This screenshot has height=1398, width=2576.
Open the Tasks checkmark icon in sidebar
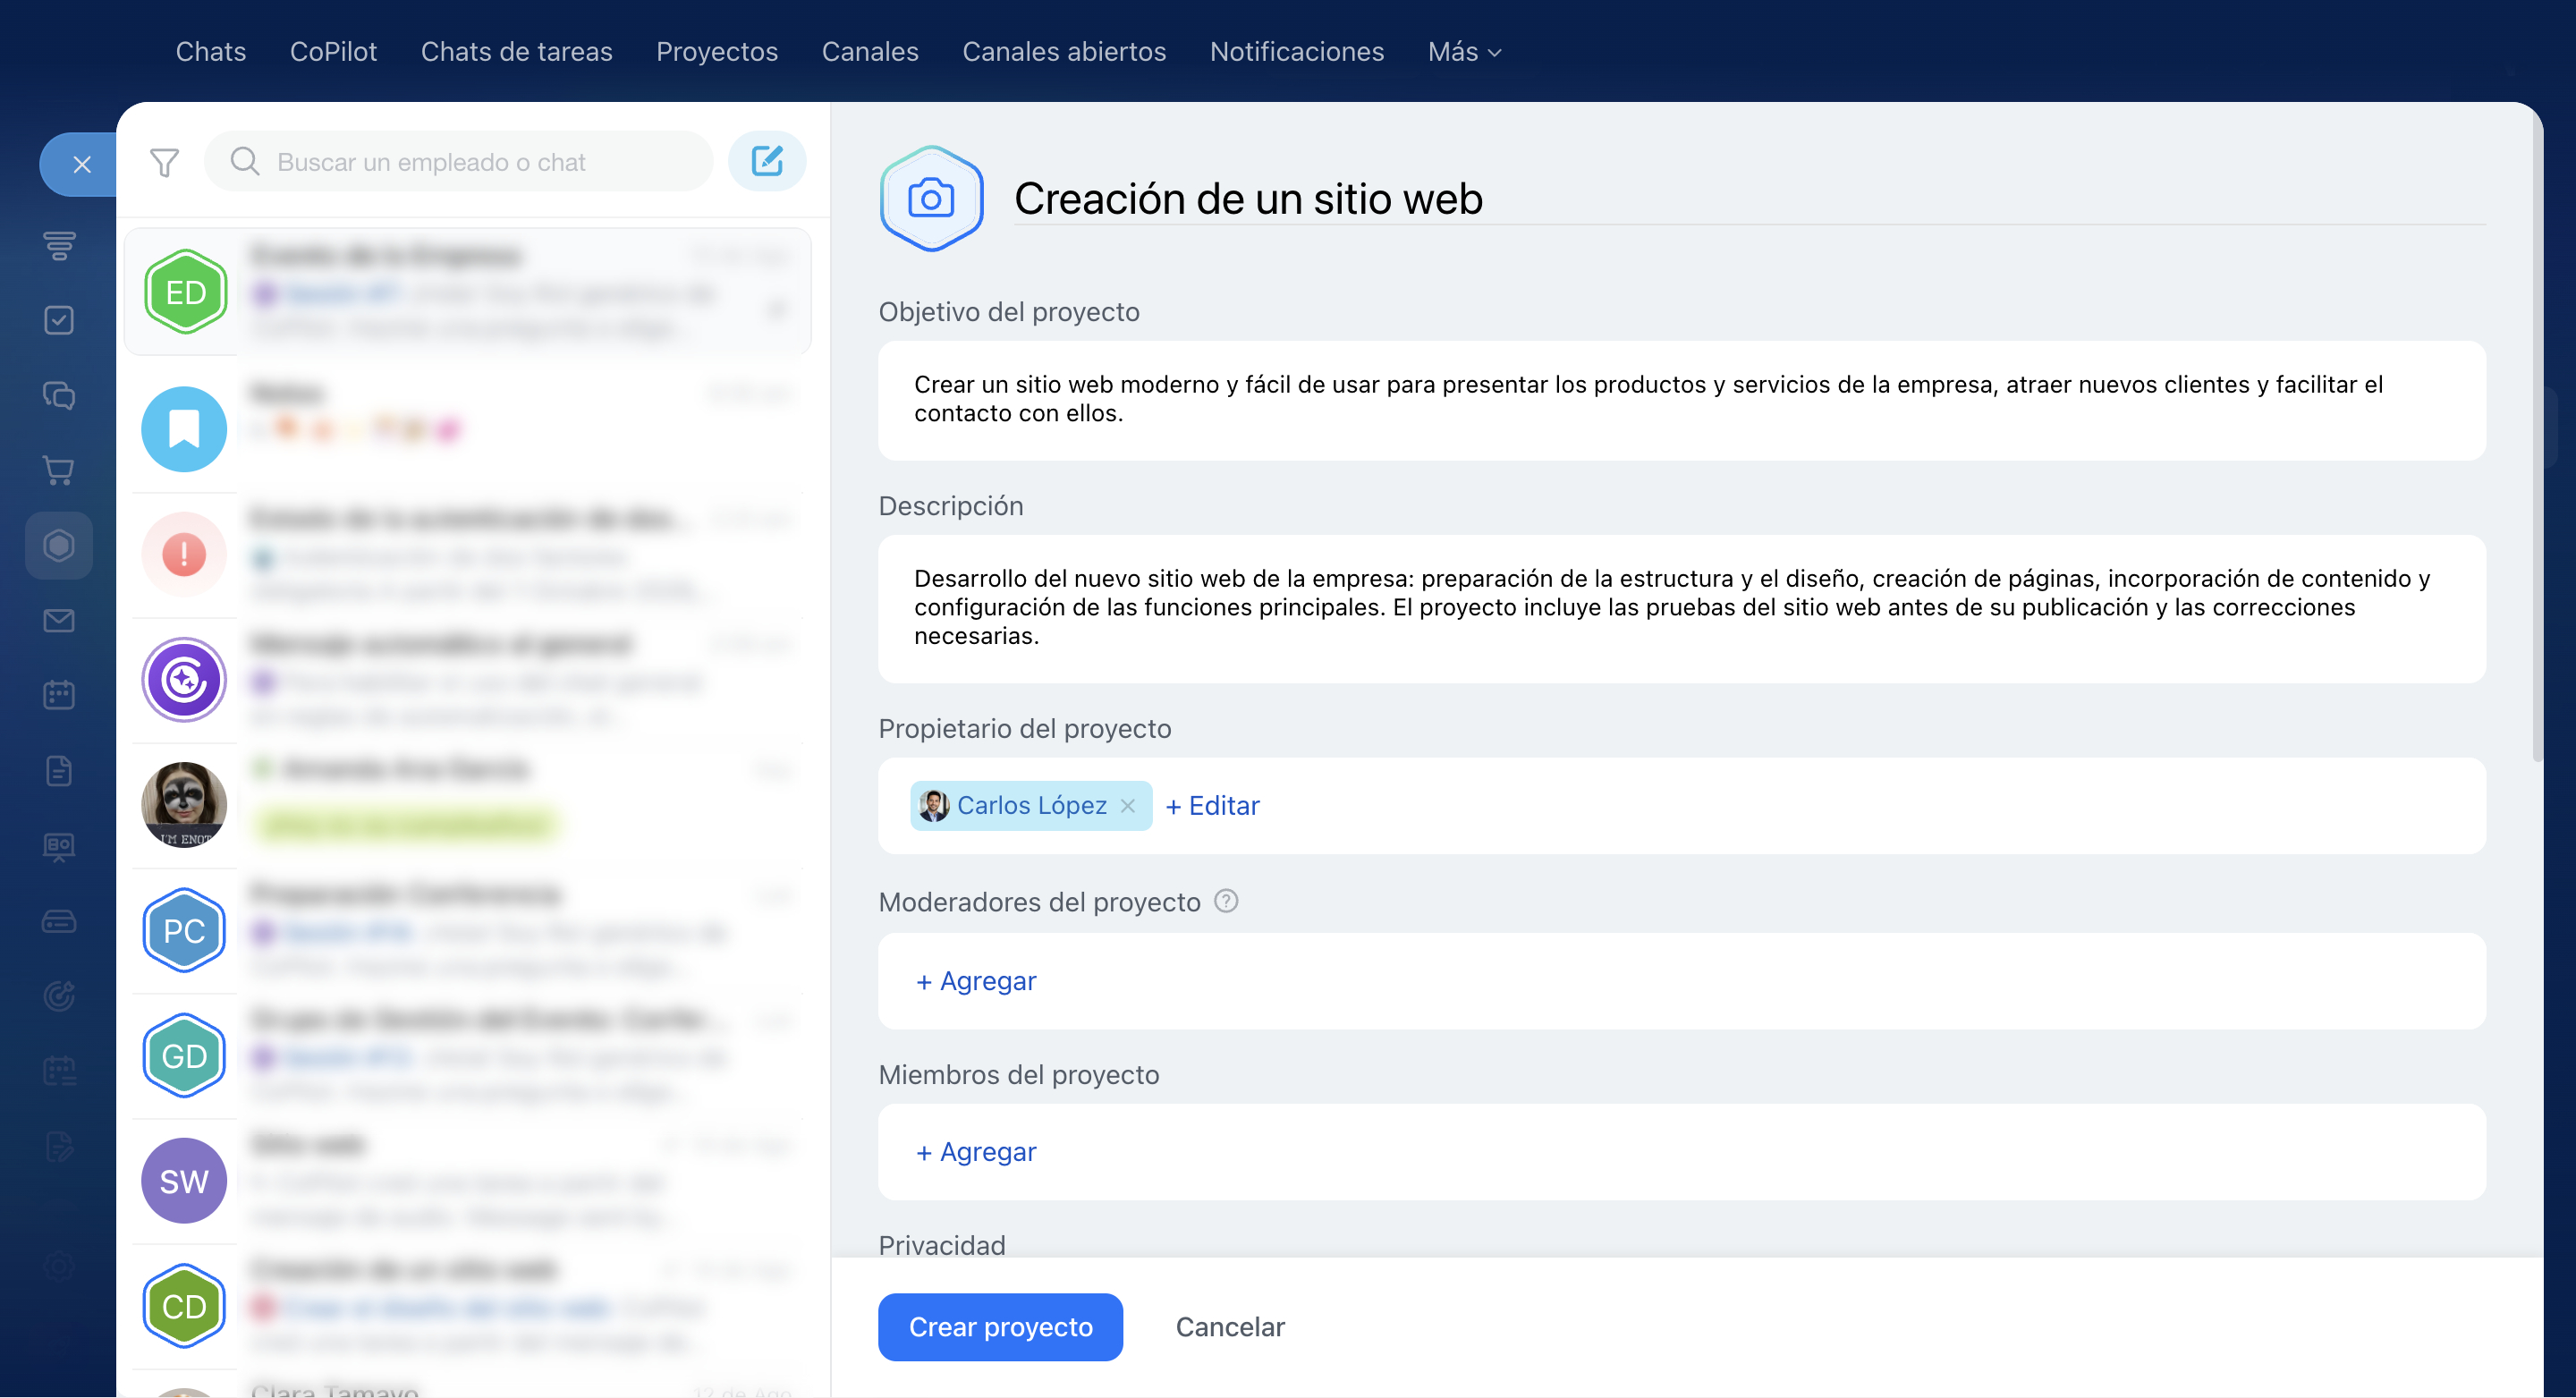[x=59, y=320]
